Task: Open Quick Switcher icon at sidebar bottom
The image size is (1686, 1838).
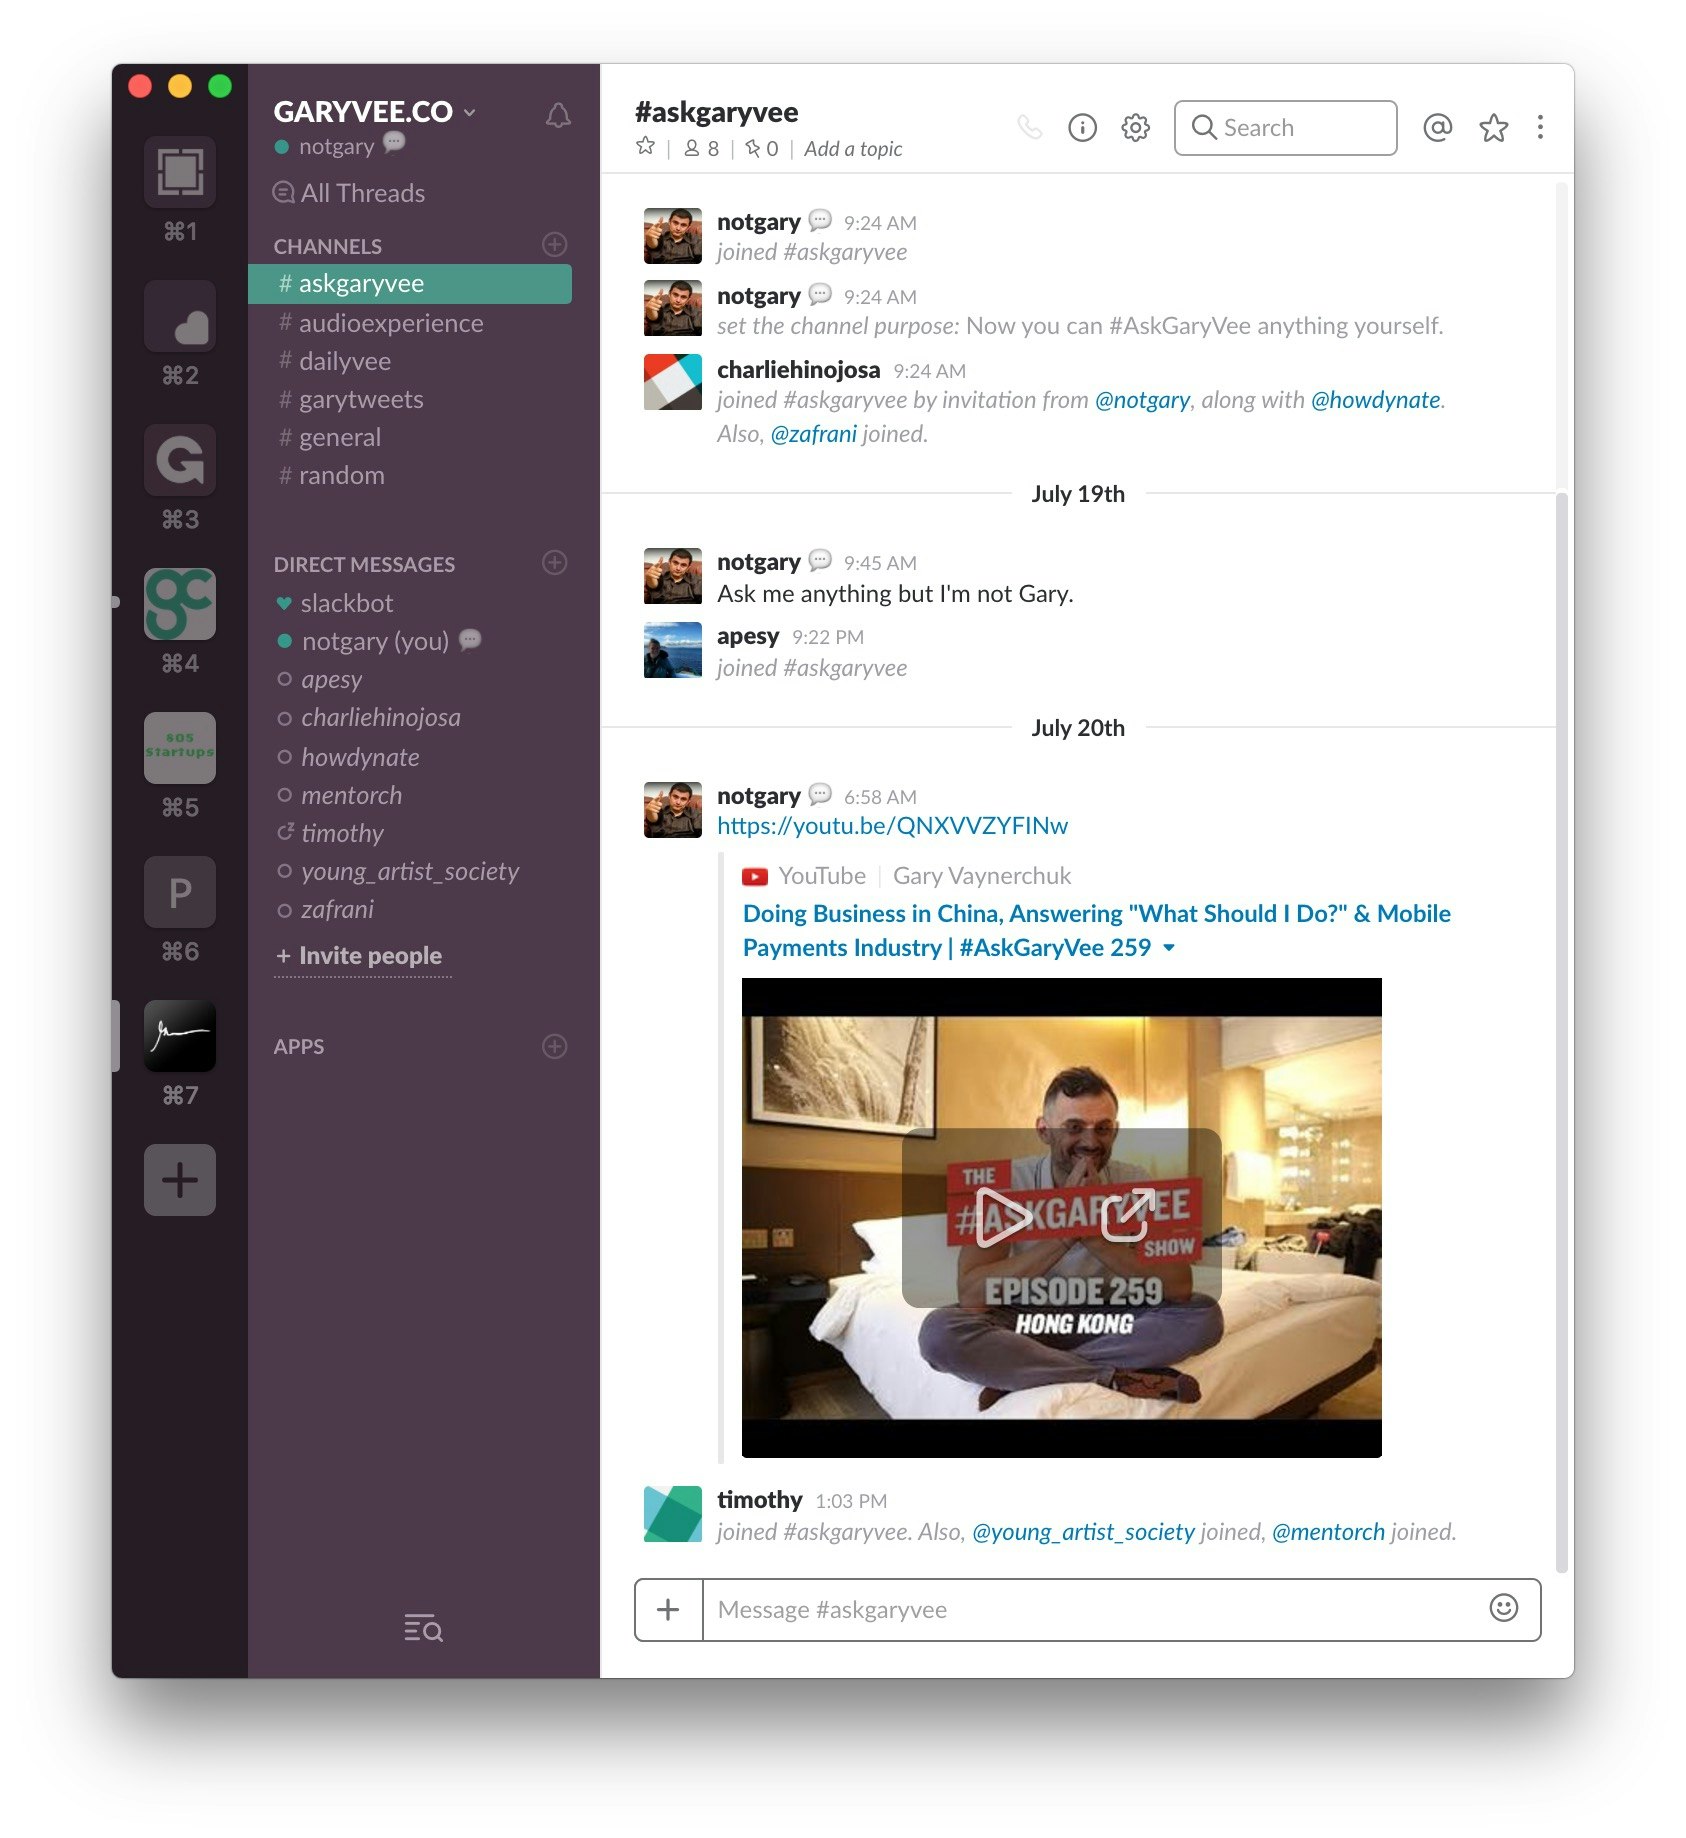Action: pyautogui.click(x=423, y=1628)
